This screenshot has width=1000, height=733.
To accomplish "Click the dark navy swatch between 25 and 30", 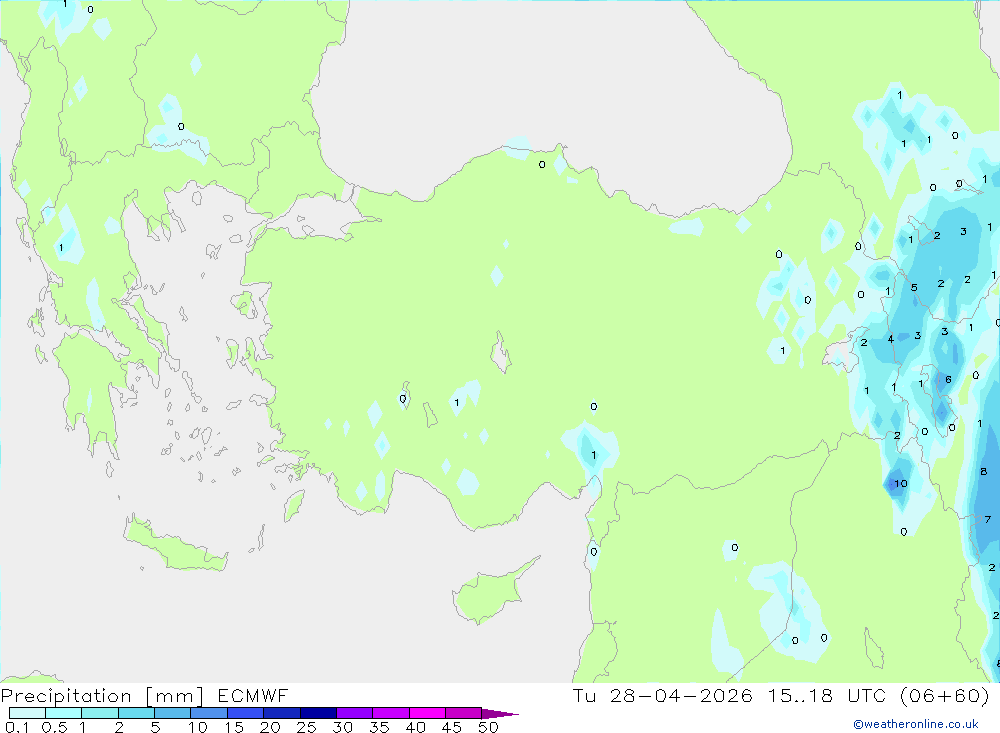I will (318, 713).
